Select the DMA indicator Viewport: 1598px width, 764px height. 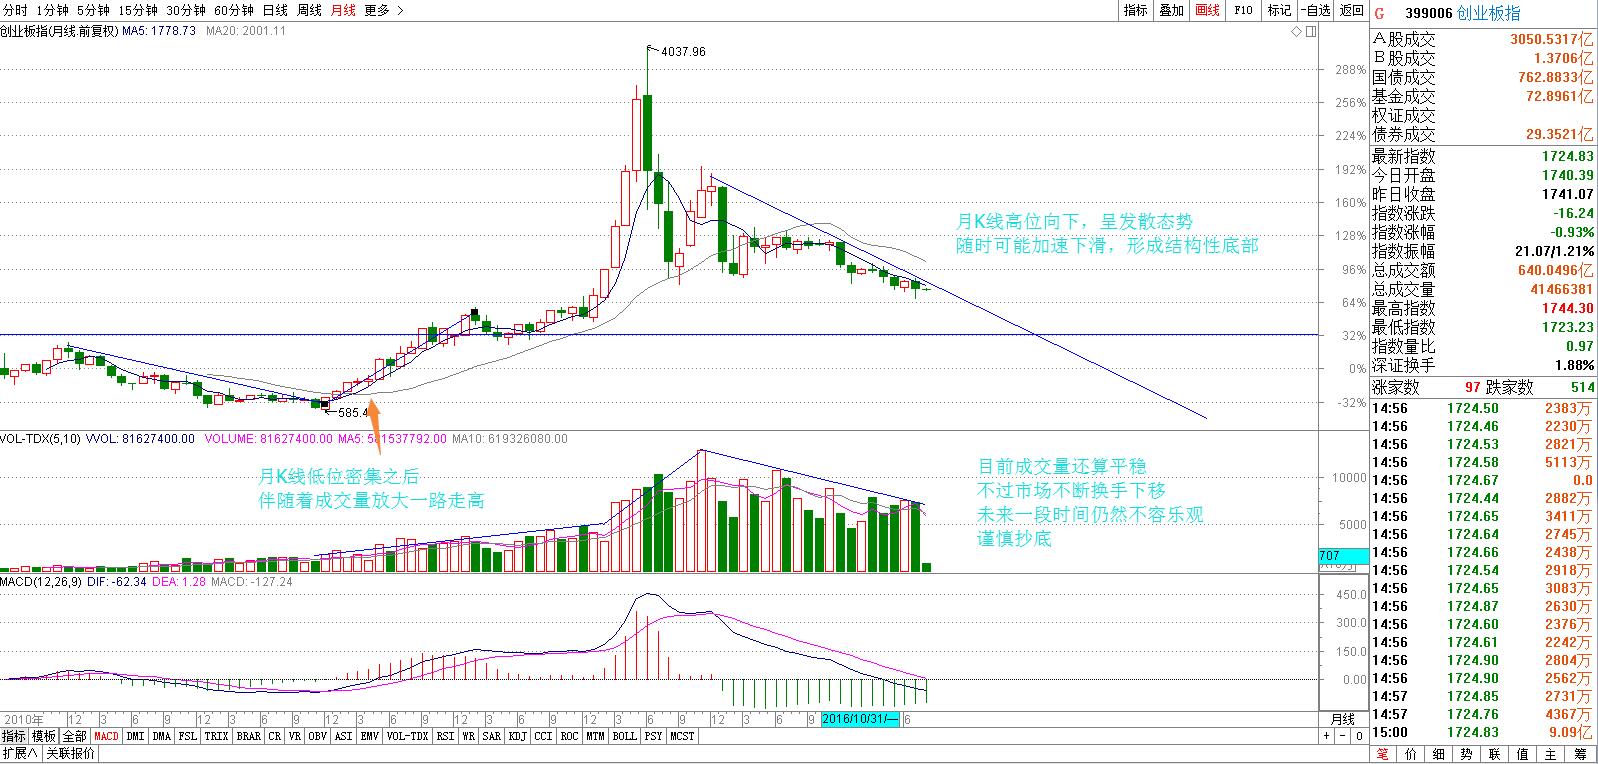click(x=162, y=736)
